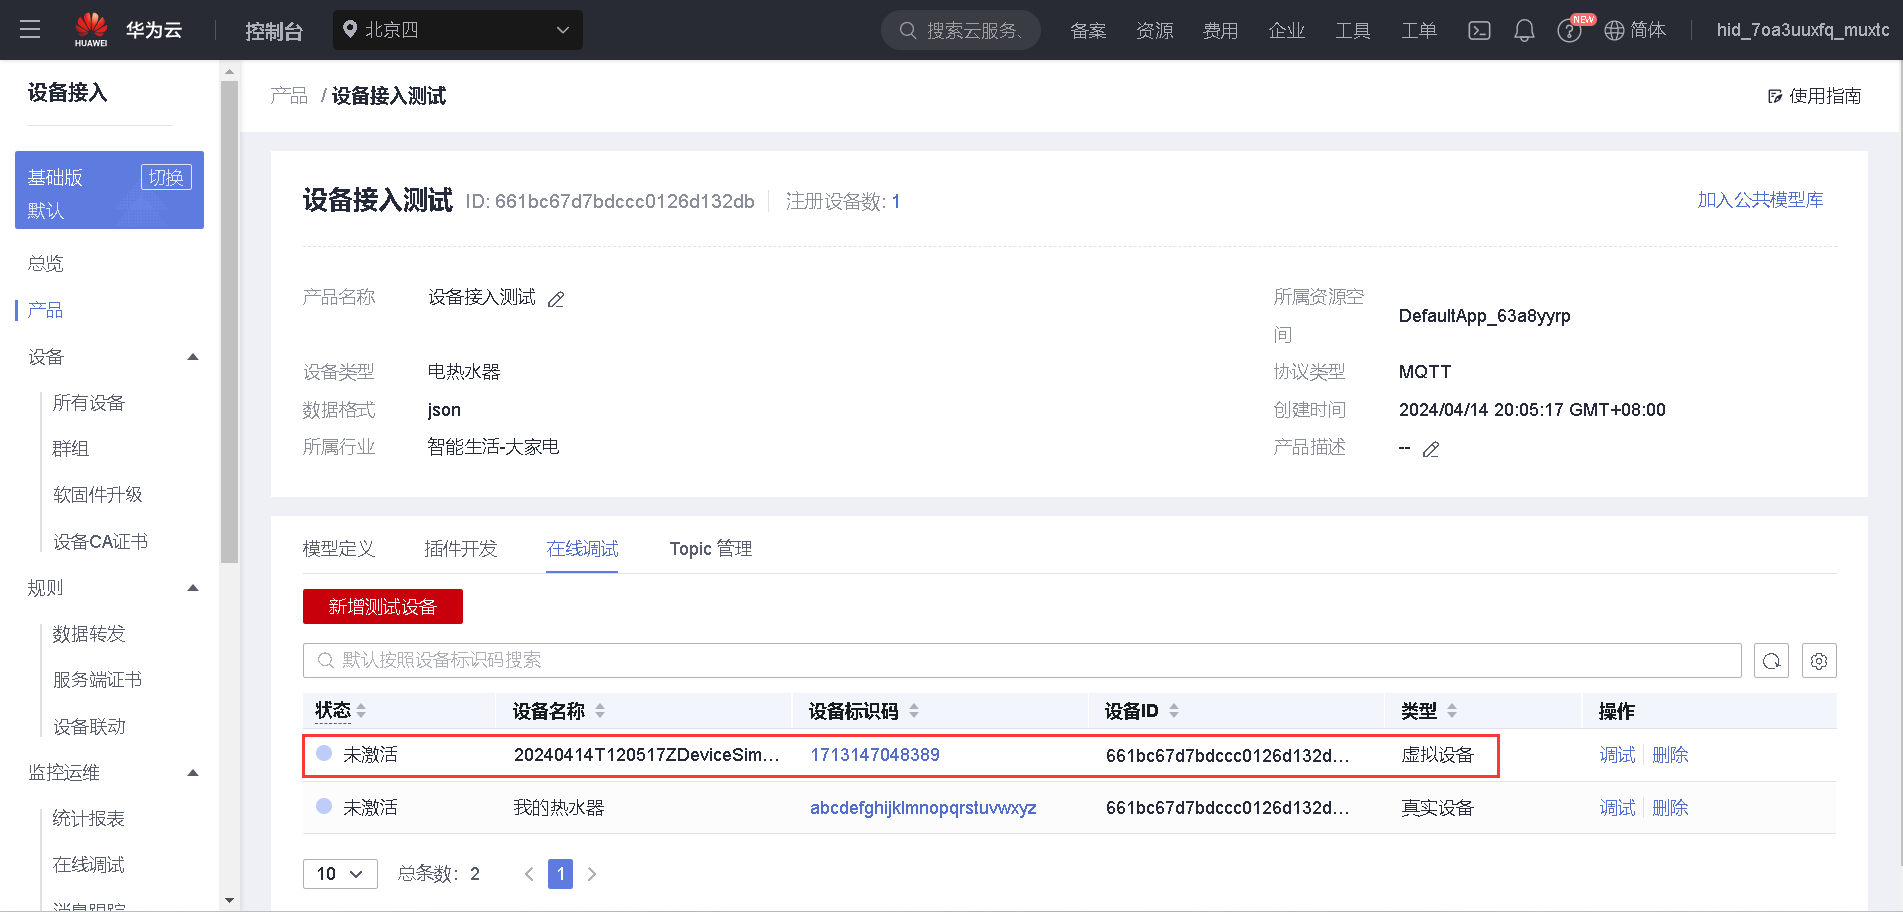Open the 北京四 region dropdown
The image size is (1903, 912).
(457, 30)
